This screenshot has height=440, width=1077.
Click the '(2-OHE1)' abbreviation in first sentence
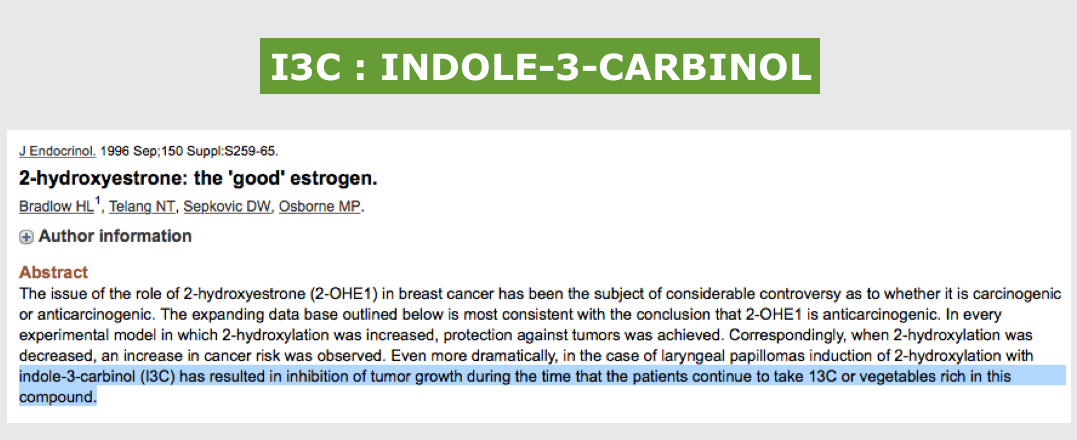click(343, 294)
